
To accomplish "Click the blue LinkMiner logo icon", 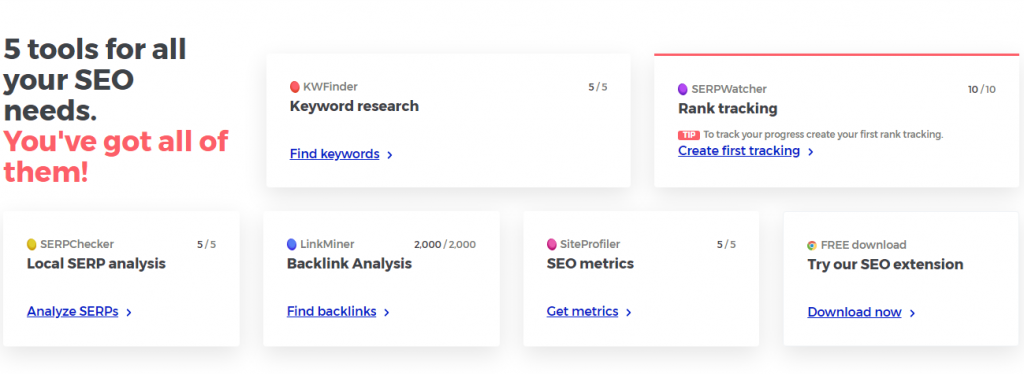I will pos(291,245).
